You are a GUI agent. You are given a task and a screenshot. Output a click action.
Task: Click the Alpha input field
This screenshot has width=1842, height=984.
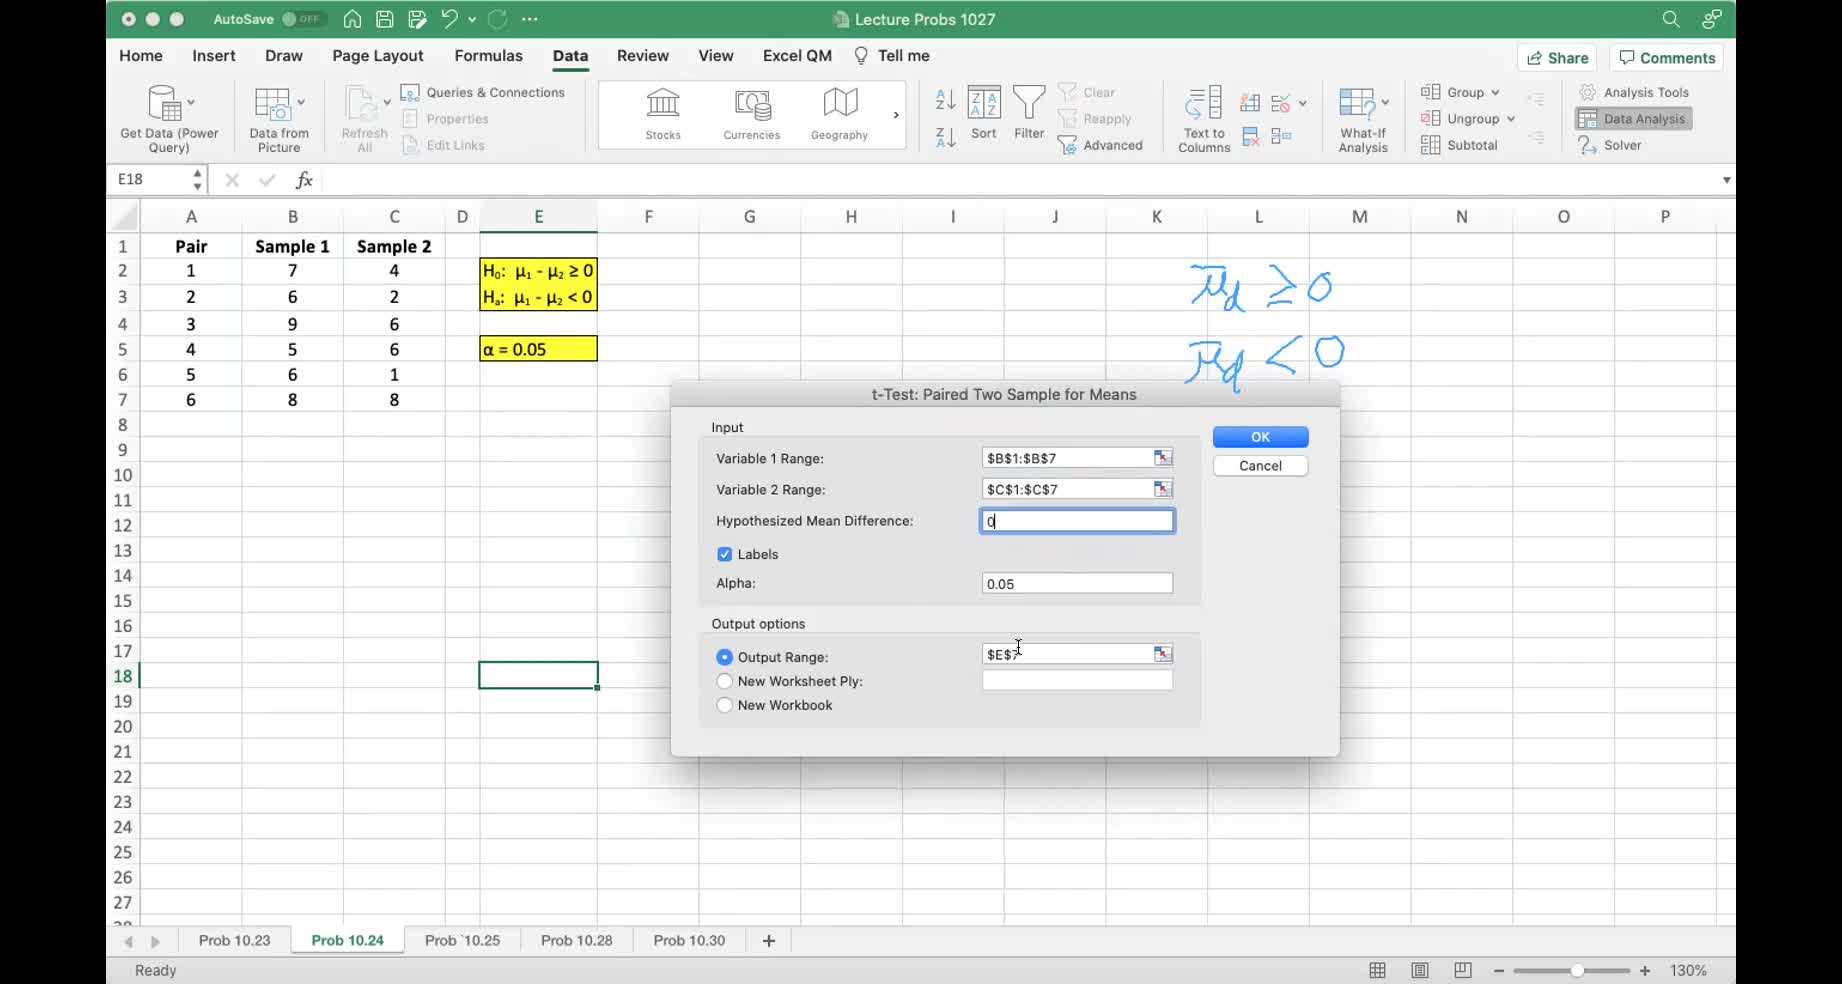(1077, 584)
